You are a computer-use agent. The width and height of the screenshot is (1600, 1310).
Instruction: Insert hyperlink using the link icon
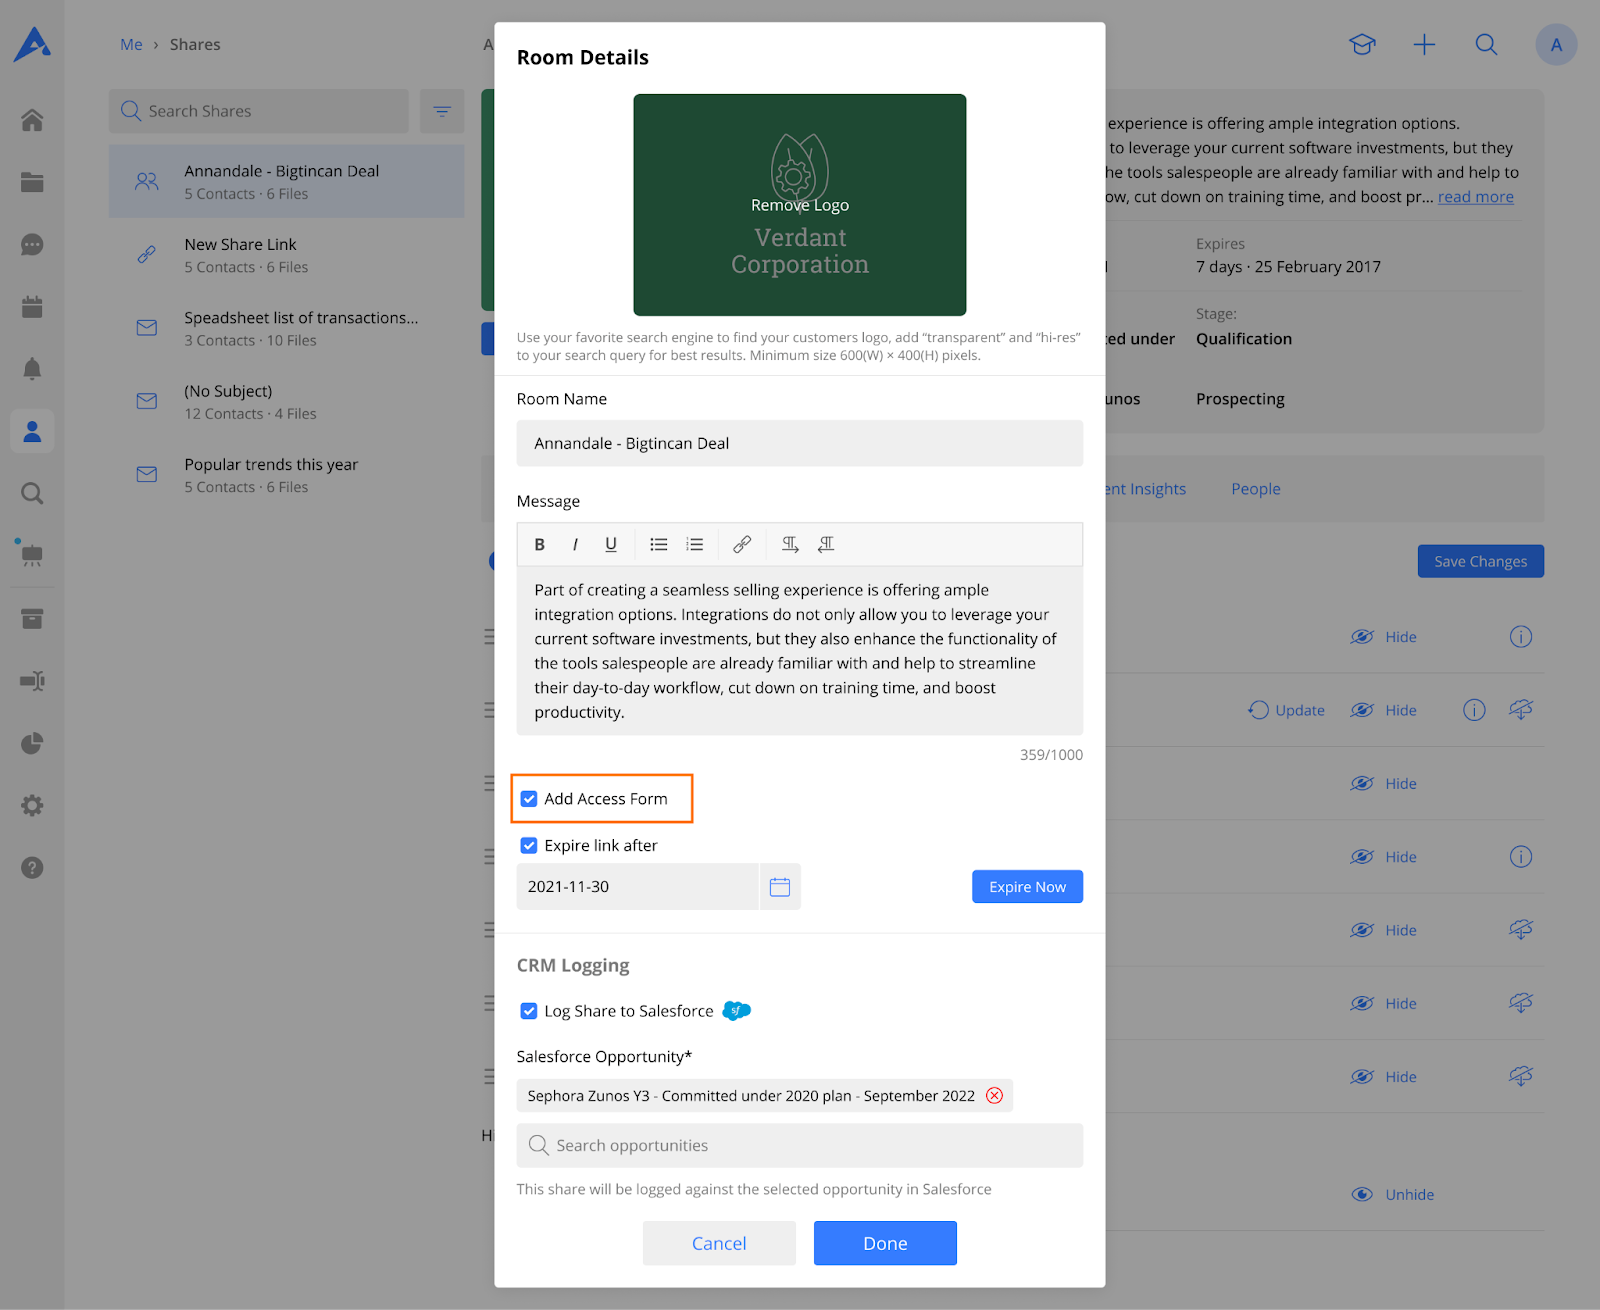tap(742, 545)
